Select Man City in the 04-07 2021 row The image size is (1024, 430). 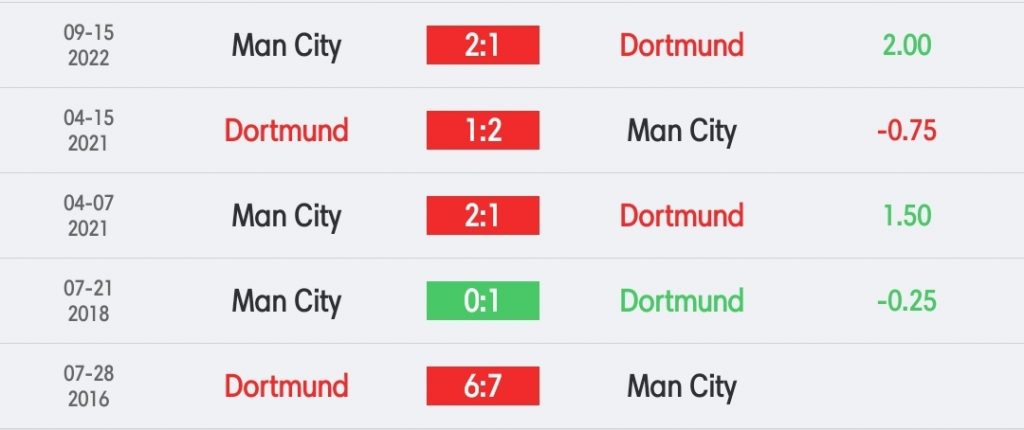pyautogui.click(x=287, y=216)
